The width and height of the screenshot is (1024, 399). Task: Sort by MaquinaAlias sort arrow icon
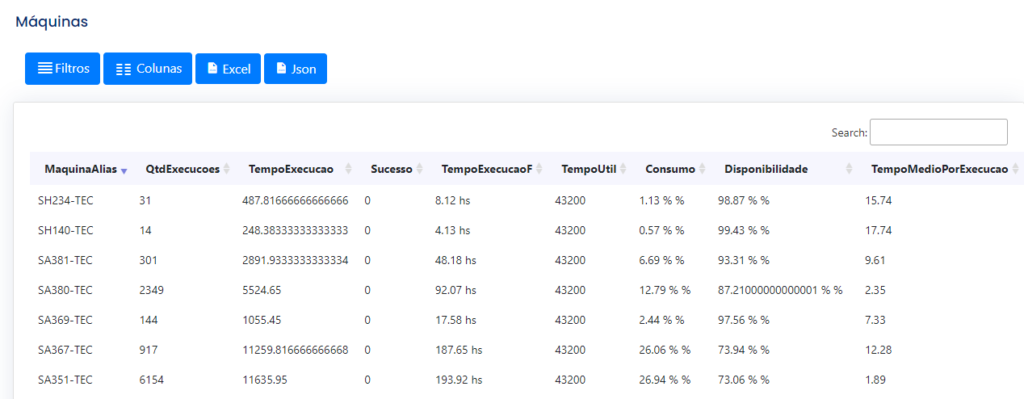click(124, 170)
